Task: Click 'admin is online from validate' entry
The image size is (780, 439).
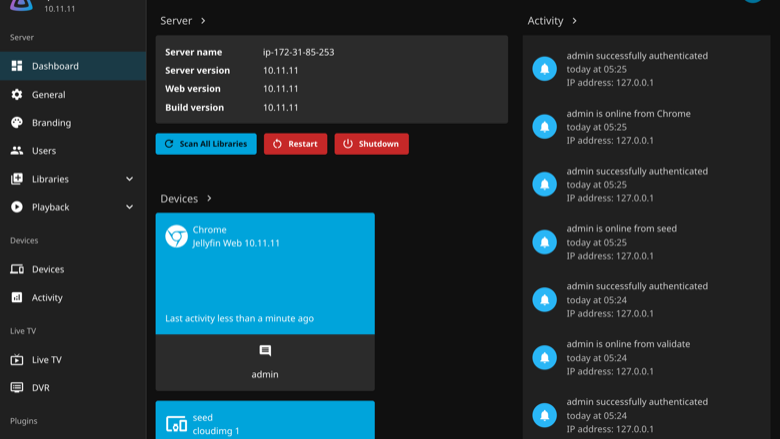Action: pyautogui.click(x=646, y=357)
